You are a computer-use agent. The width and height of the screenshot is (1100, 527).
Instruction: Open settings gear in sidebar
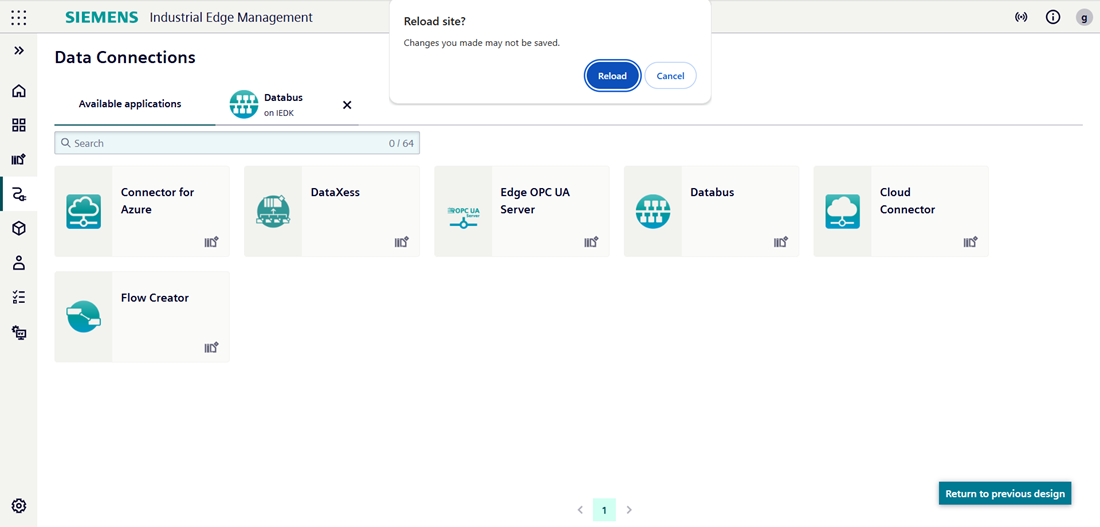[x=19, y=506]
